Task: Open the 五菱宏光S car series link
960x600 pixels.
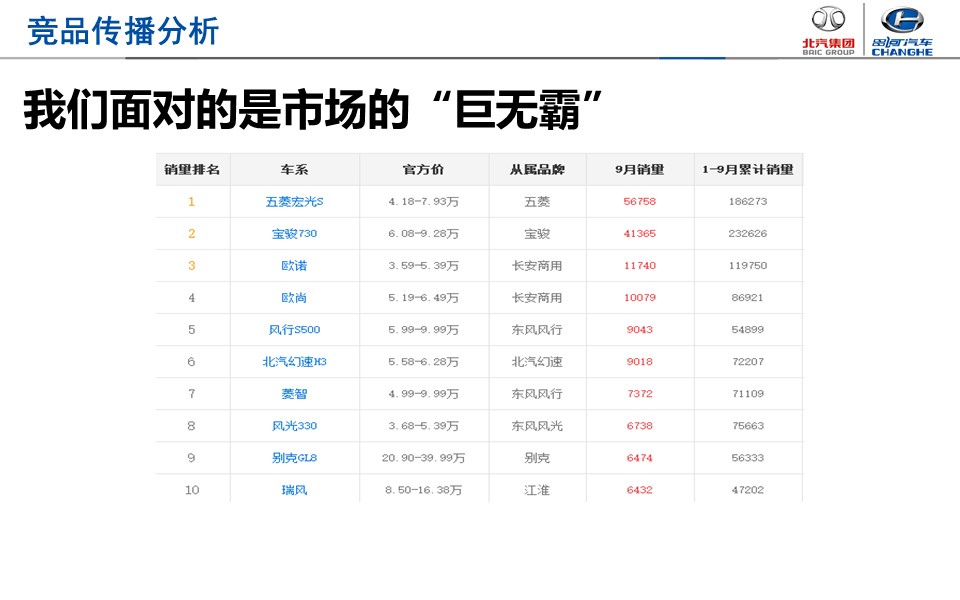Action: (x=294, y=201)
